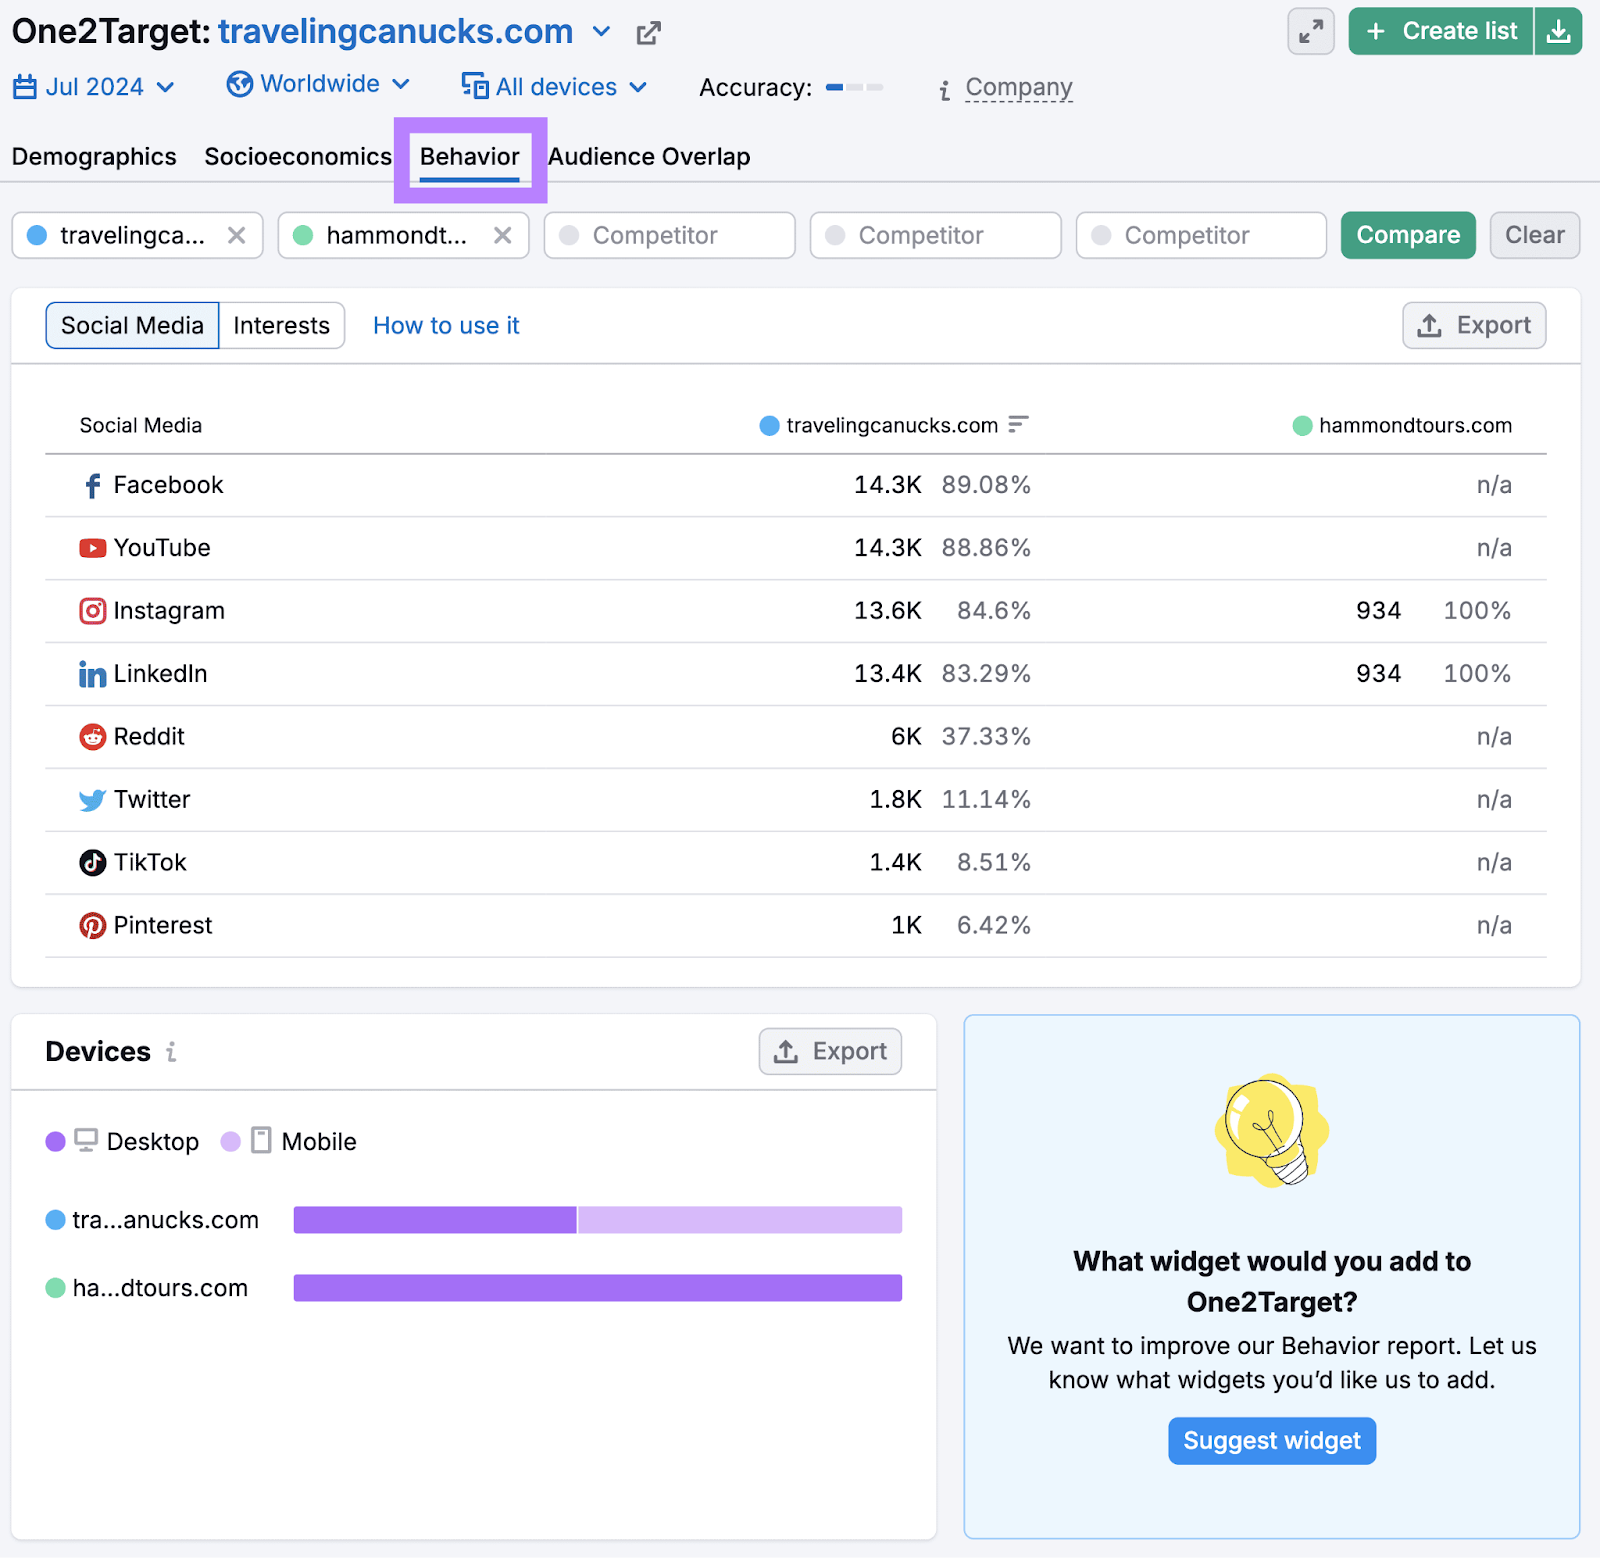The height and width of the screenshot is (1558, 1600).
Task: Select the Interests toggle
Action: [282, 325]
